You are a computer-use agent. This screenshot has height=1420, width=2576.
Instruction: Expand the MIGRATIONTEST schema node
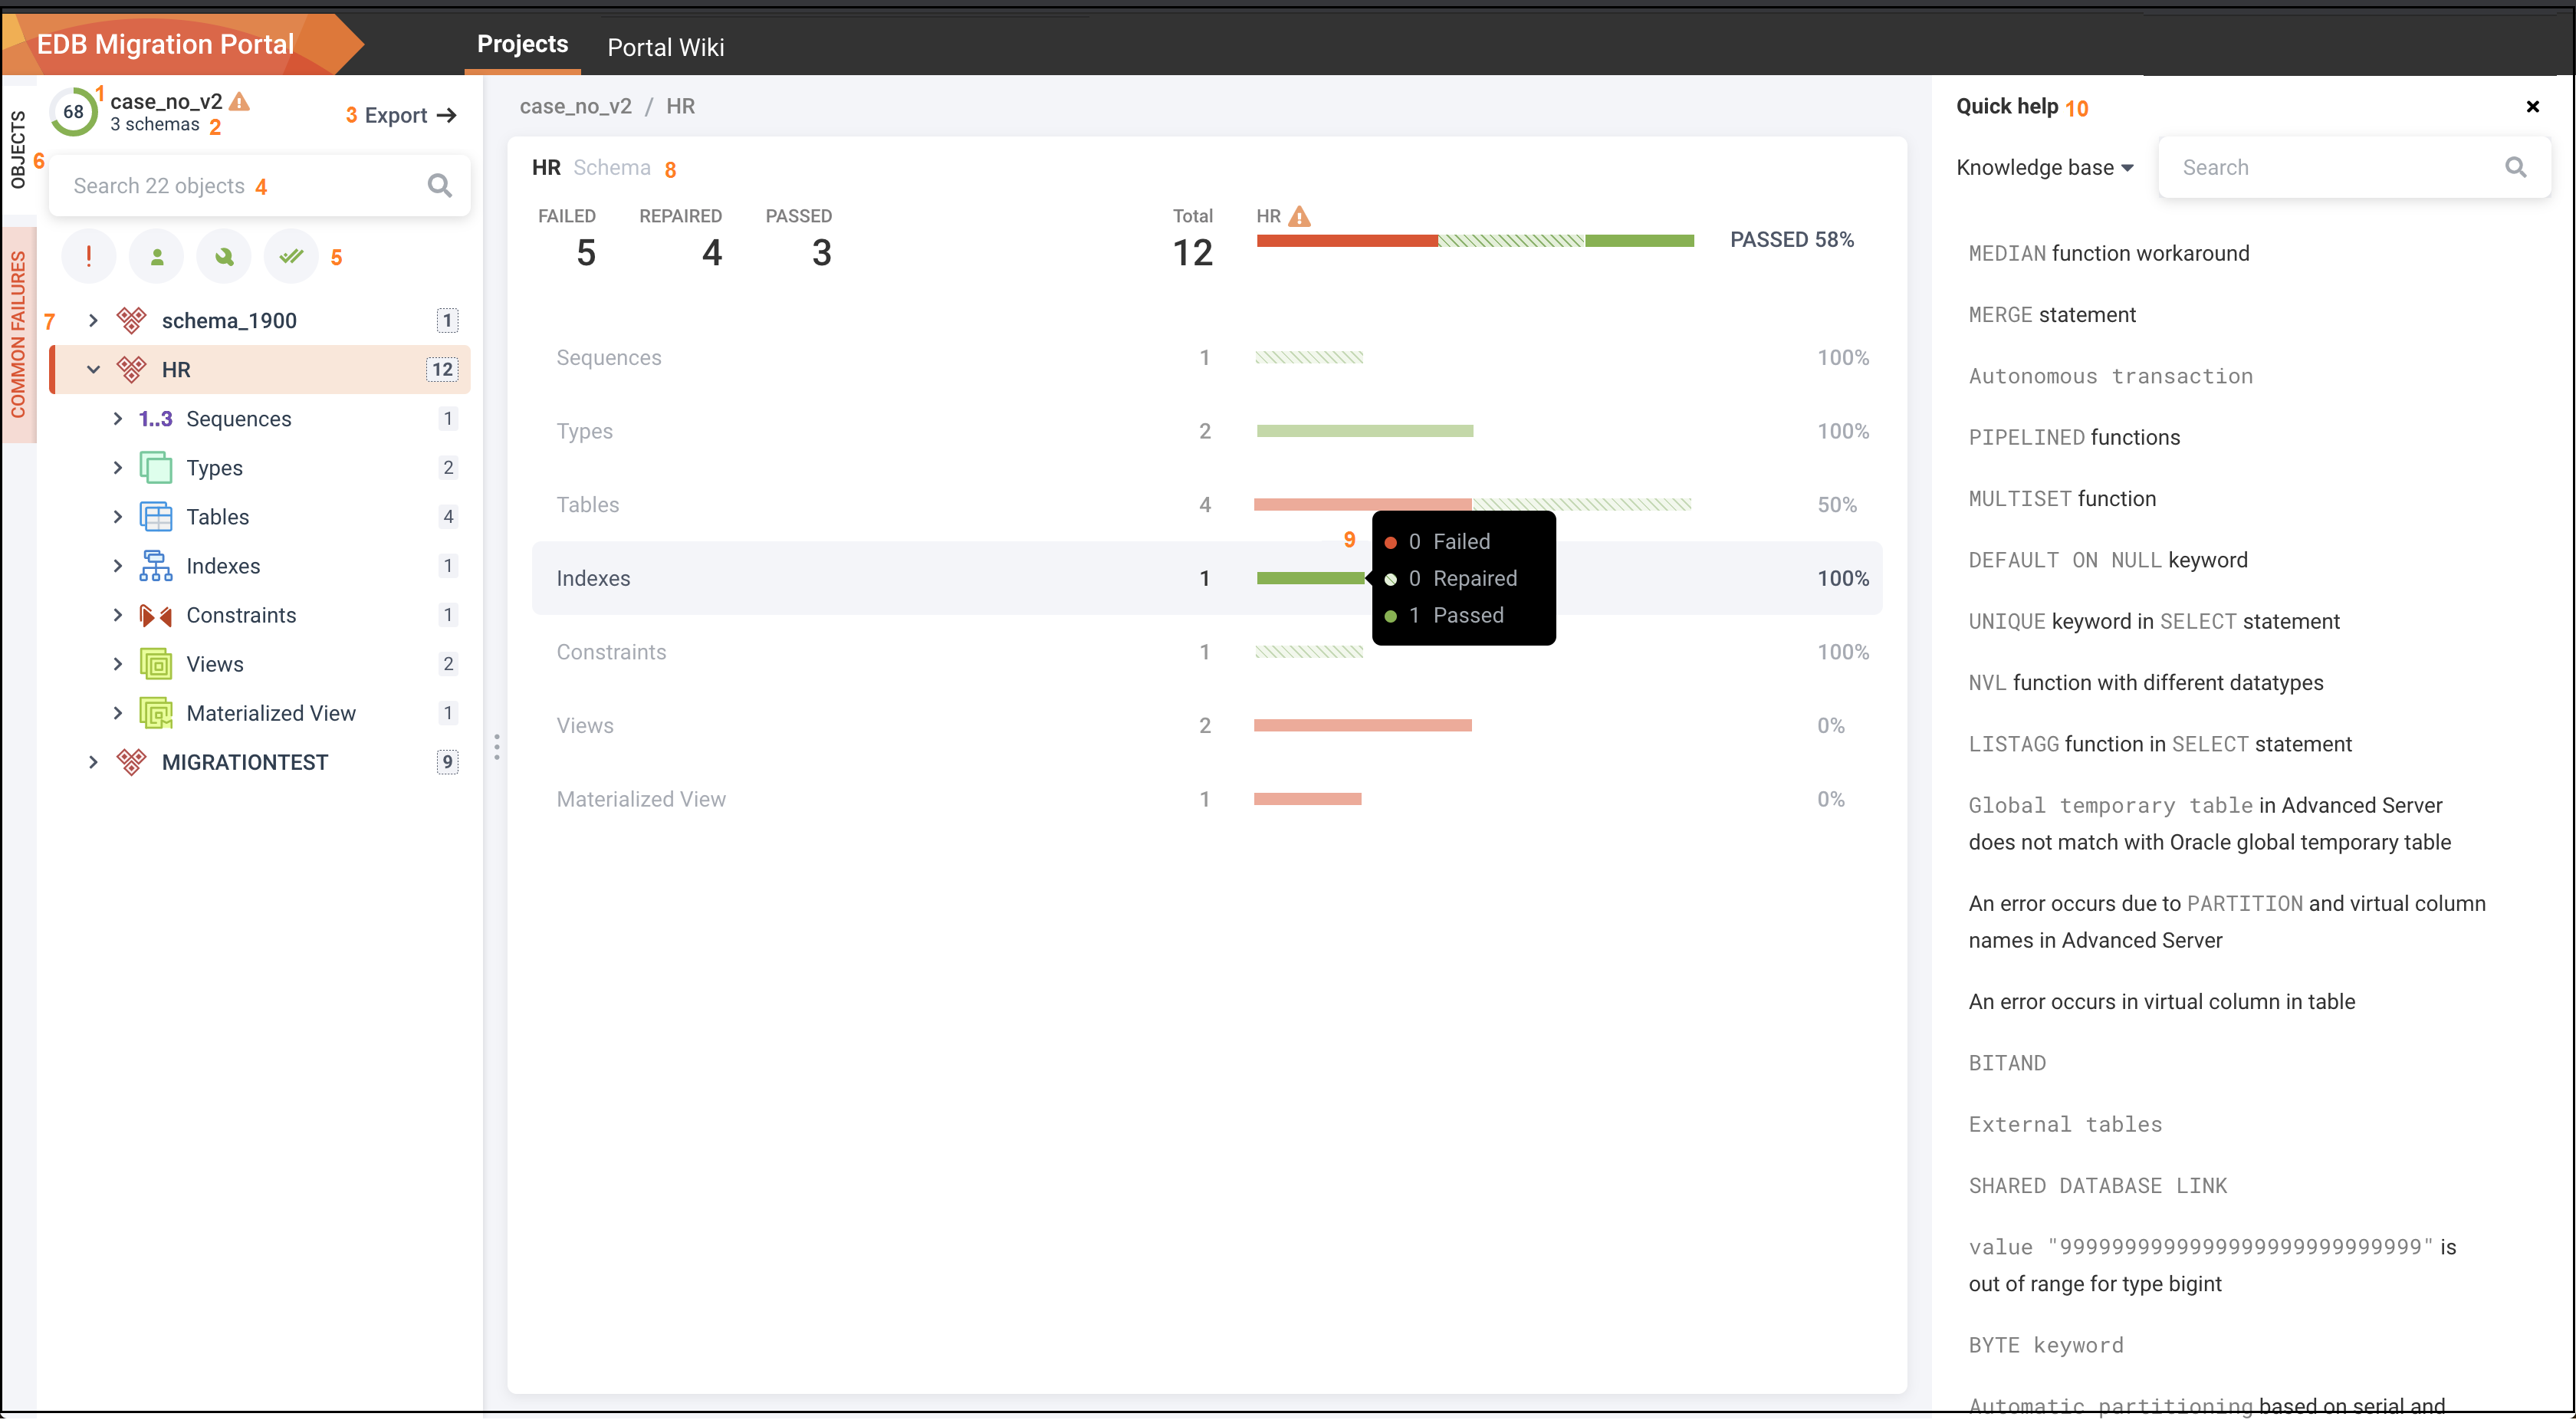[93, 762]
